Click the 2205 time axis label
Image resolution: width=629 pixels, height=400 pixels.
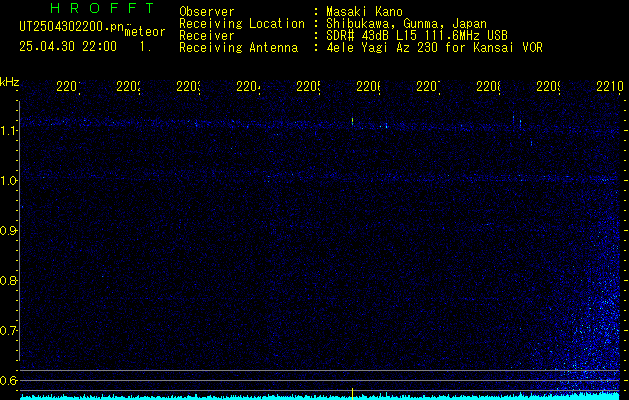pyautogui.click(x=308, y=86)
